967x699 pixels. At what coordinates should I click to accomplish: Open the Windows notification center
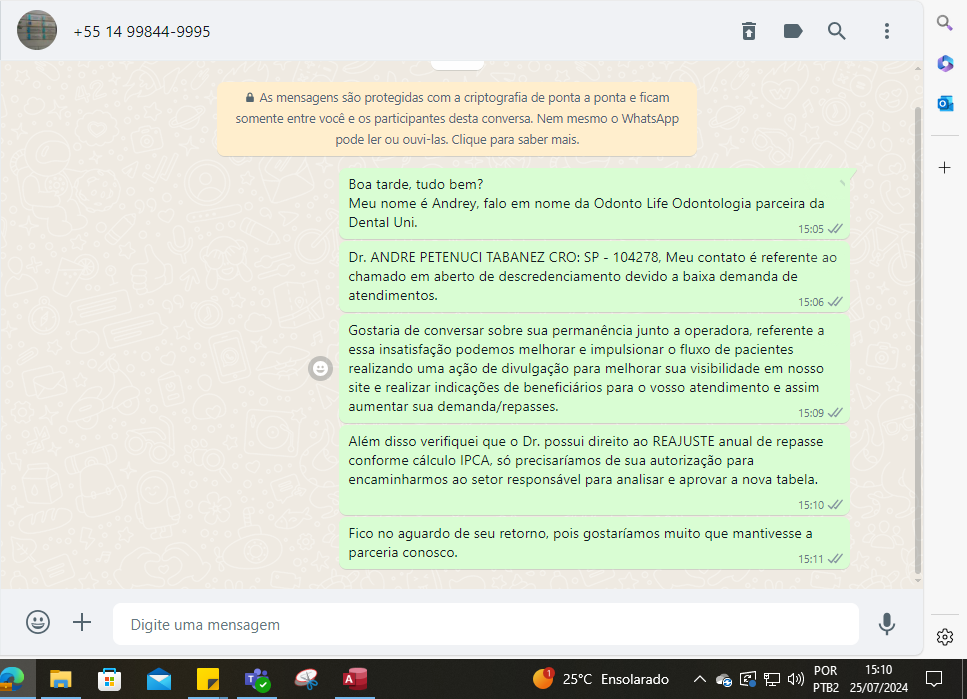click(934, 679)
